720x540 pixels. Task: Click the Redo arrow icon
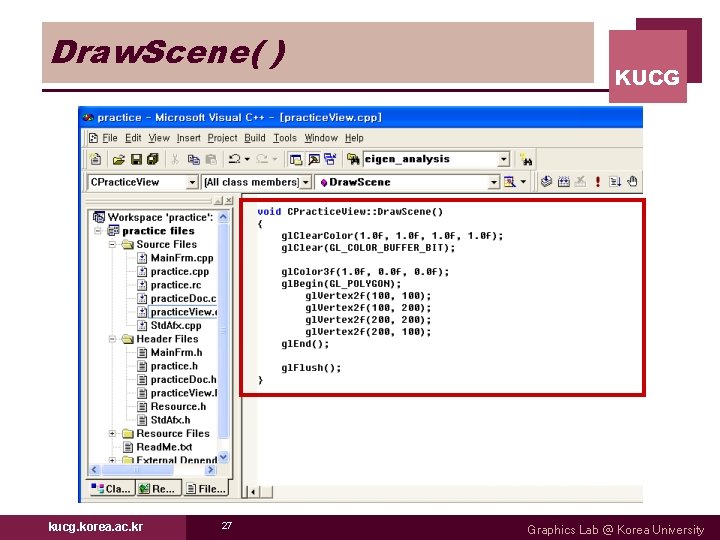point(262,159)
